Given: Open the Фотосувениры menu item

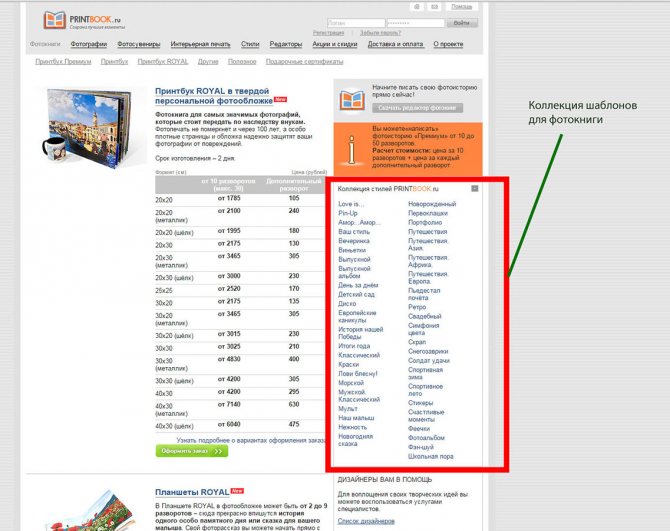Looking at the screenshot, I should [x=138, y=45].
